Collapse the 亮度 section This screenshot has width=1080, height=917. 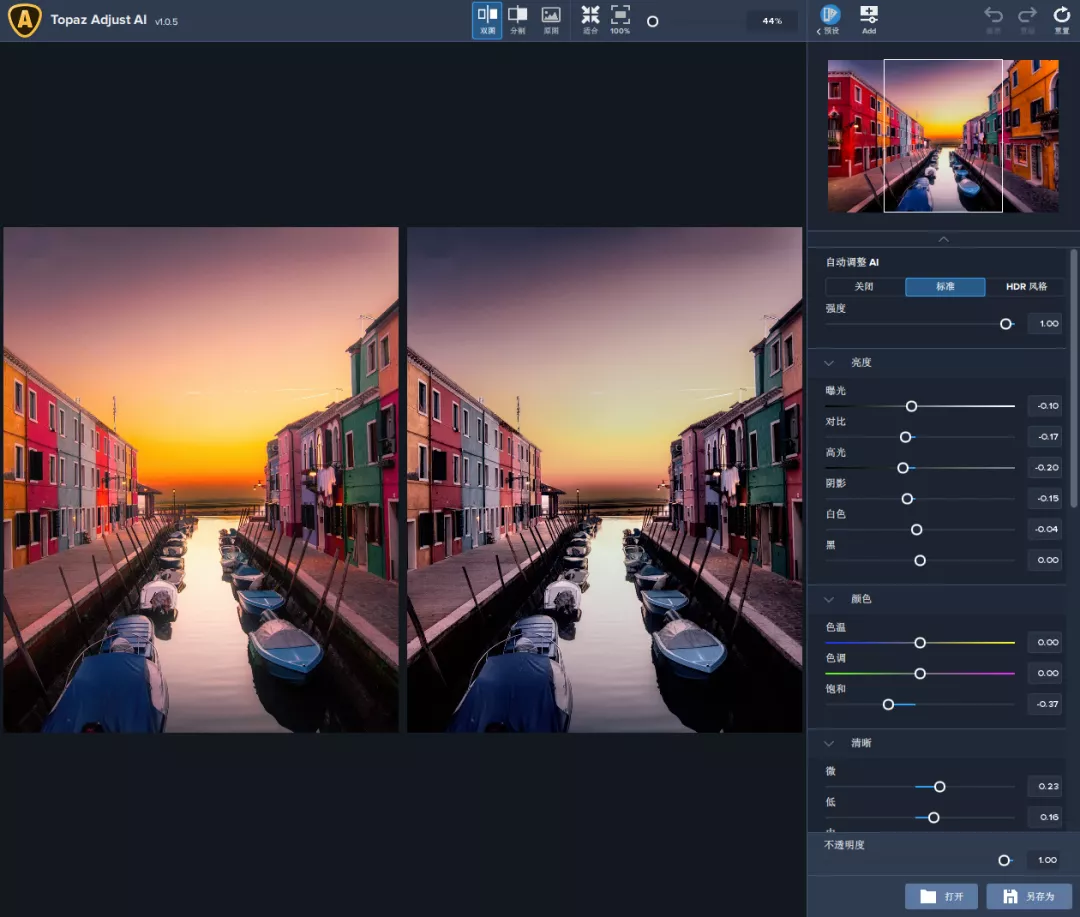click(x=829, y=363)
